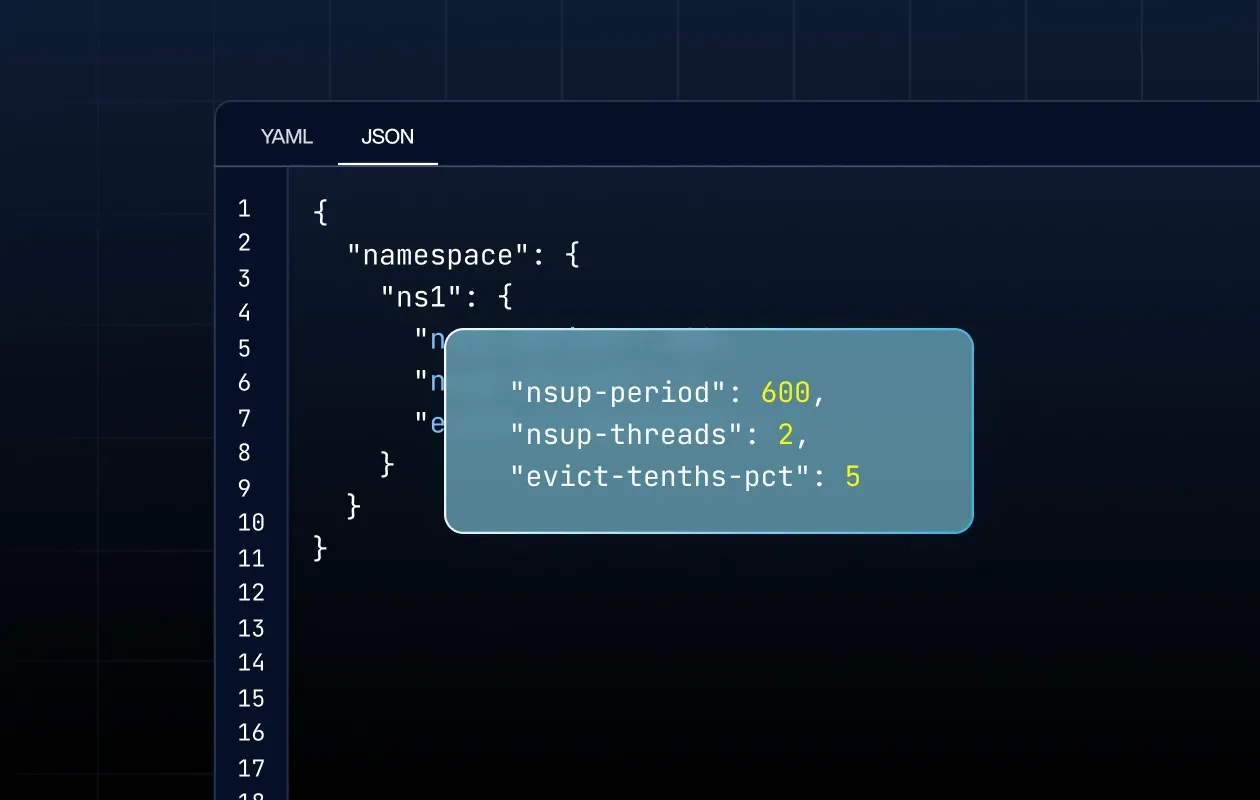The image size is (1260, 800).
Task: Click the "nsup-period" key in highlighted popup
Action: pyautogui.click(x=617, y=393)
